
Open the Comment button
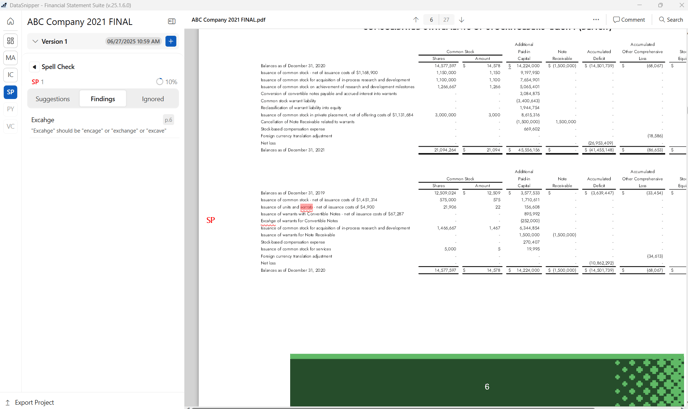pos(629,20)
